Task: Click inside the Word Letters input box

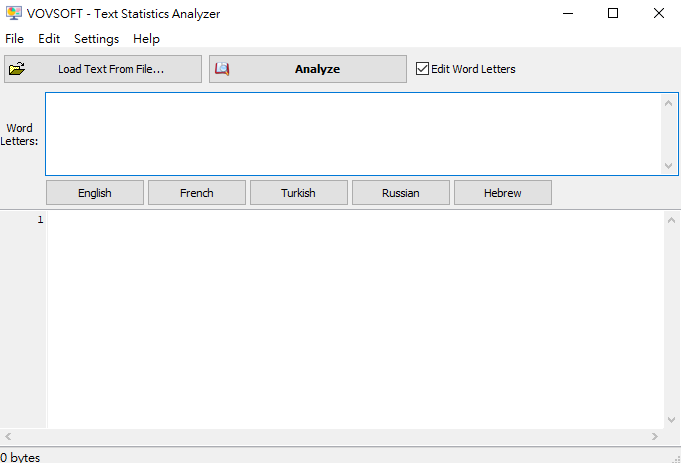Action: [x=350, y=133]
